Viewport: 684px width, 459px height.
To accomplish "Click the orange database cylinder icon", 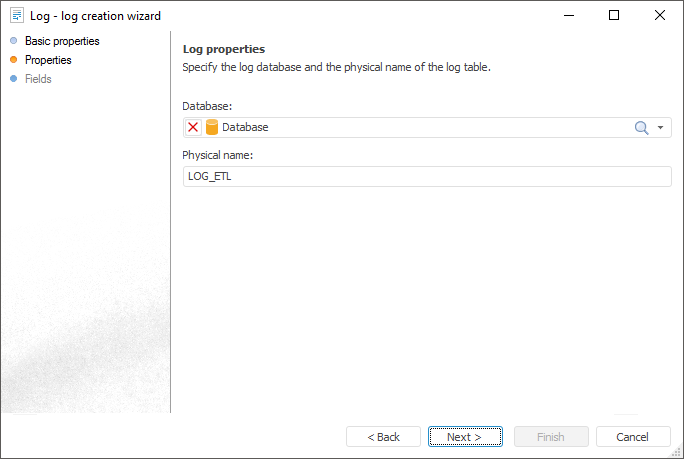I will (x=212, y=128).
